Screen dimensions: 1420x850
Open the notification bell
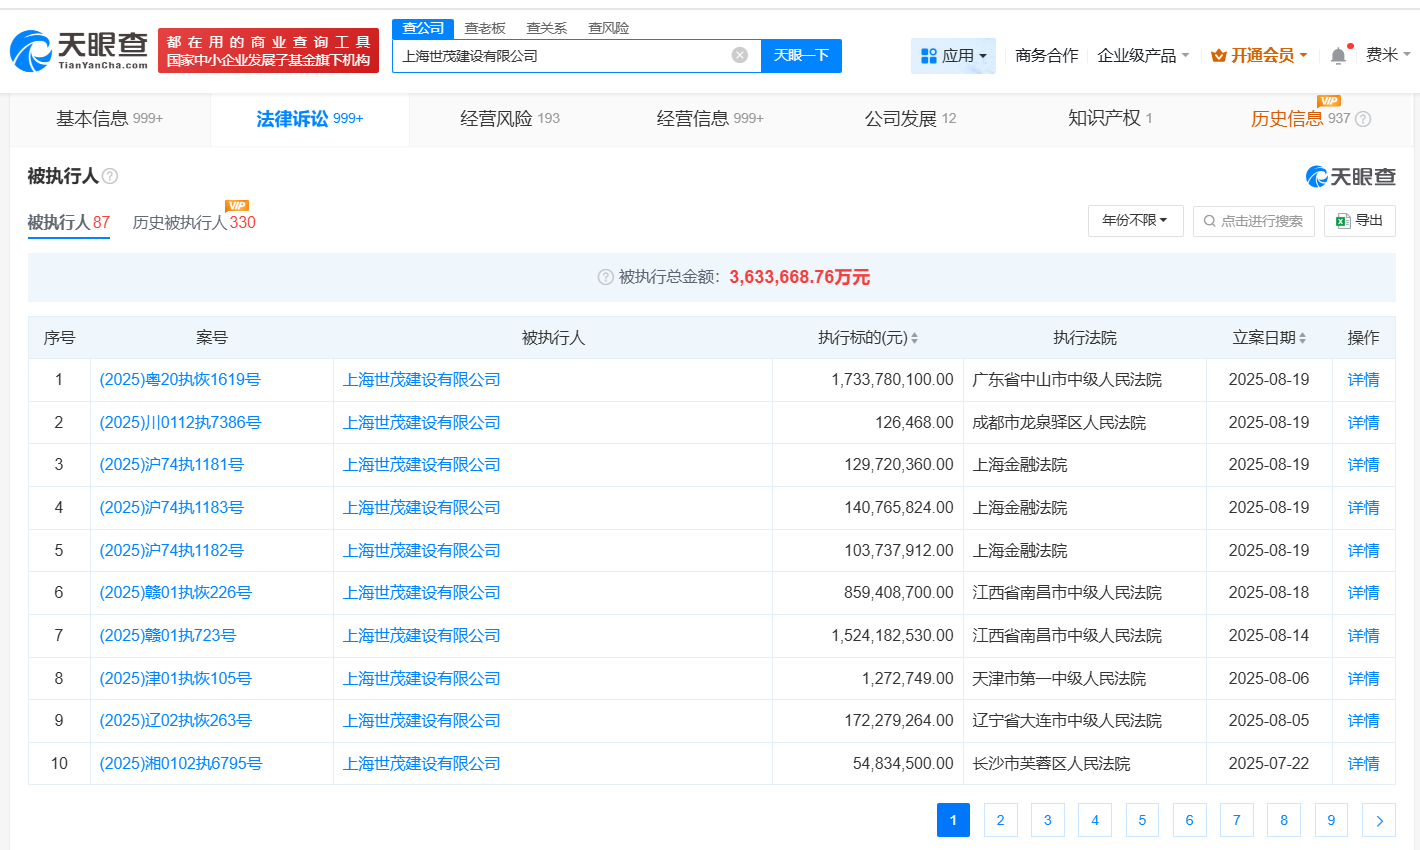click(x=1338, y=57)
